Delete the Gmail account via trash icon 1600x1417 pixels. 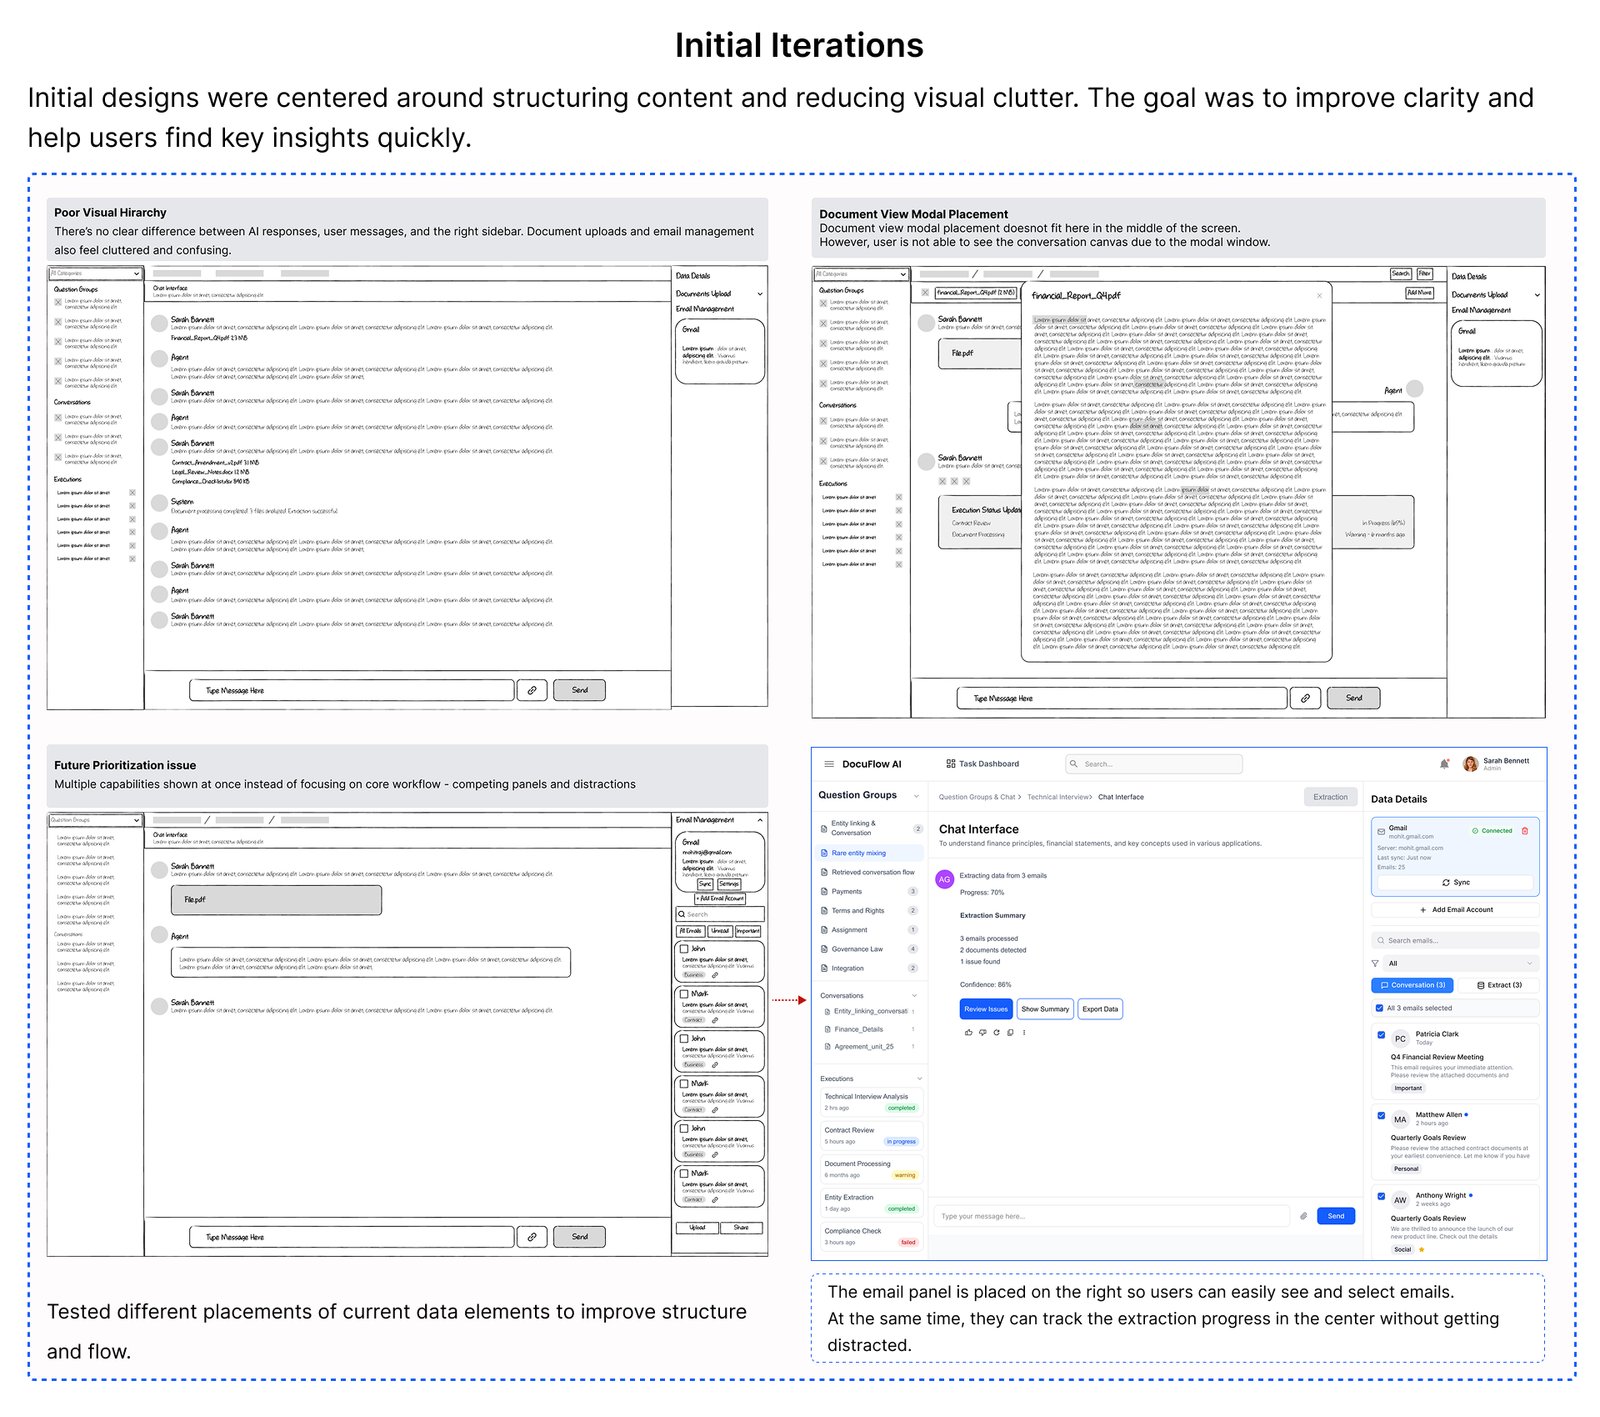tap(1524, 831)
